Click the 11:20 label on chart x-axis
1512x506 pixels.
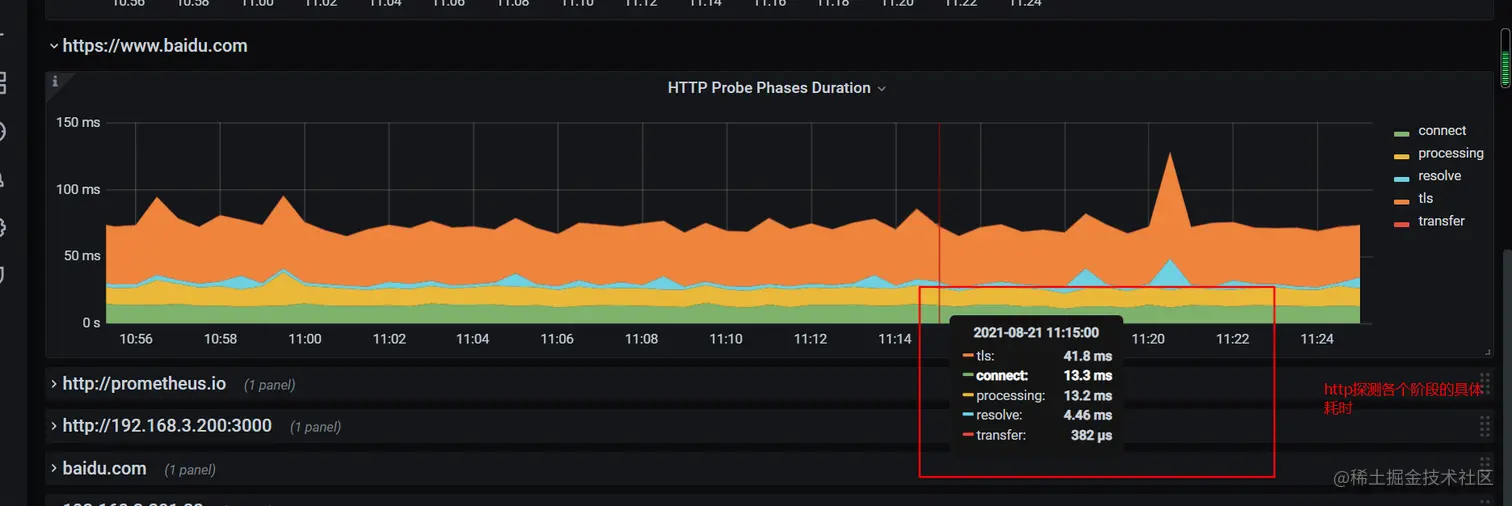[1148, 339]
